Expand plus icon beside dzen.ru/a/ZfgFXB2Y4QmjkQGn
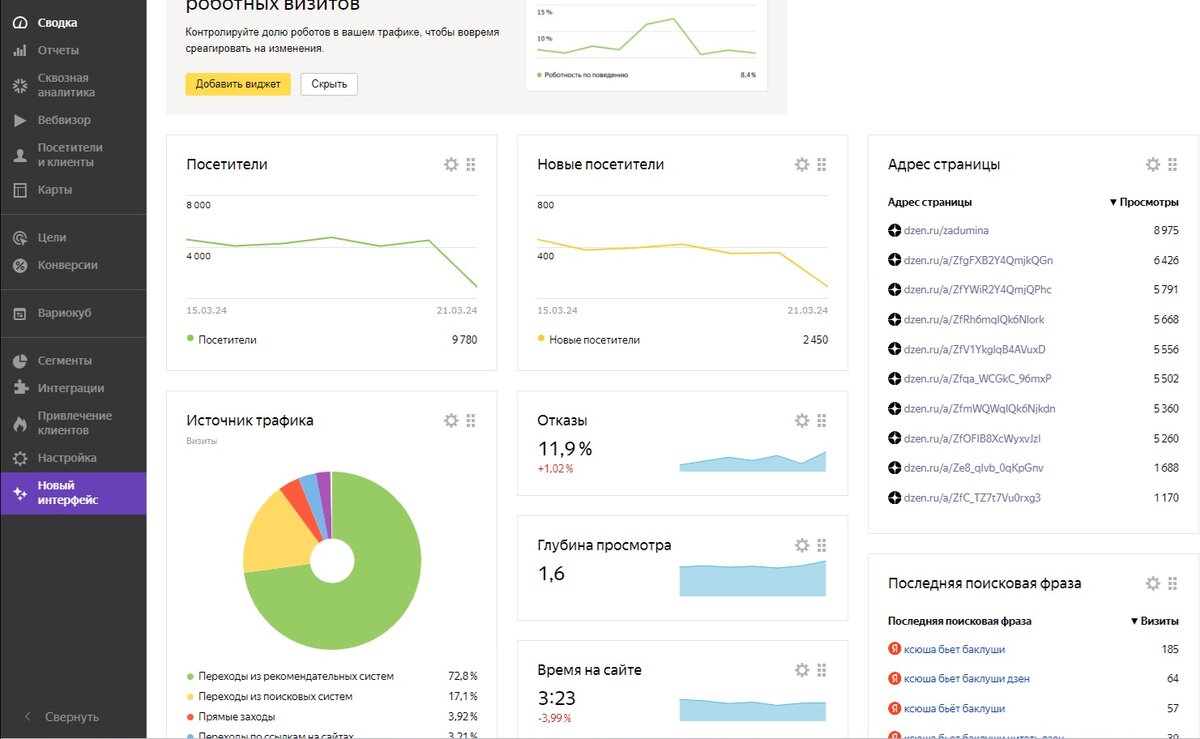This screenshot has width=1200, height=739. tap(894, 260)
